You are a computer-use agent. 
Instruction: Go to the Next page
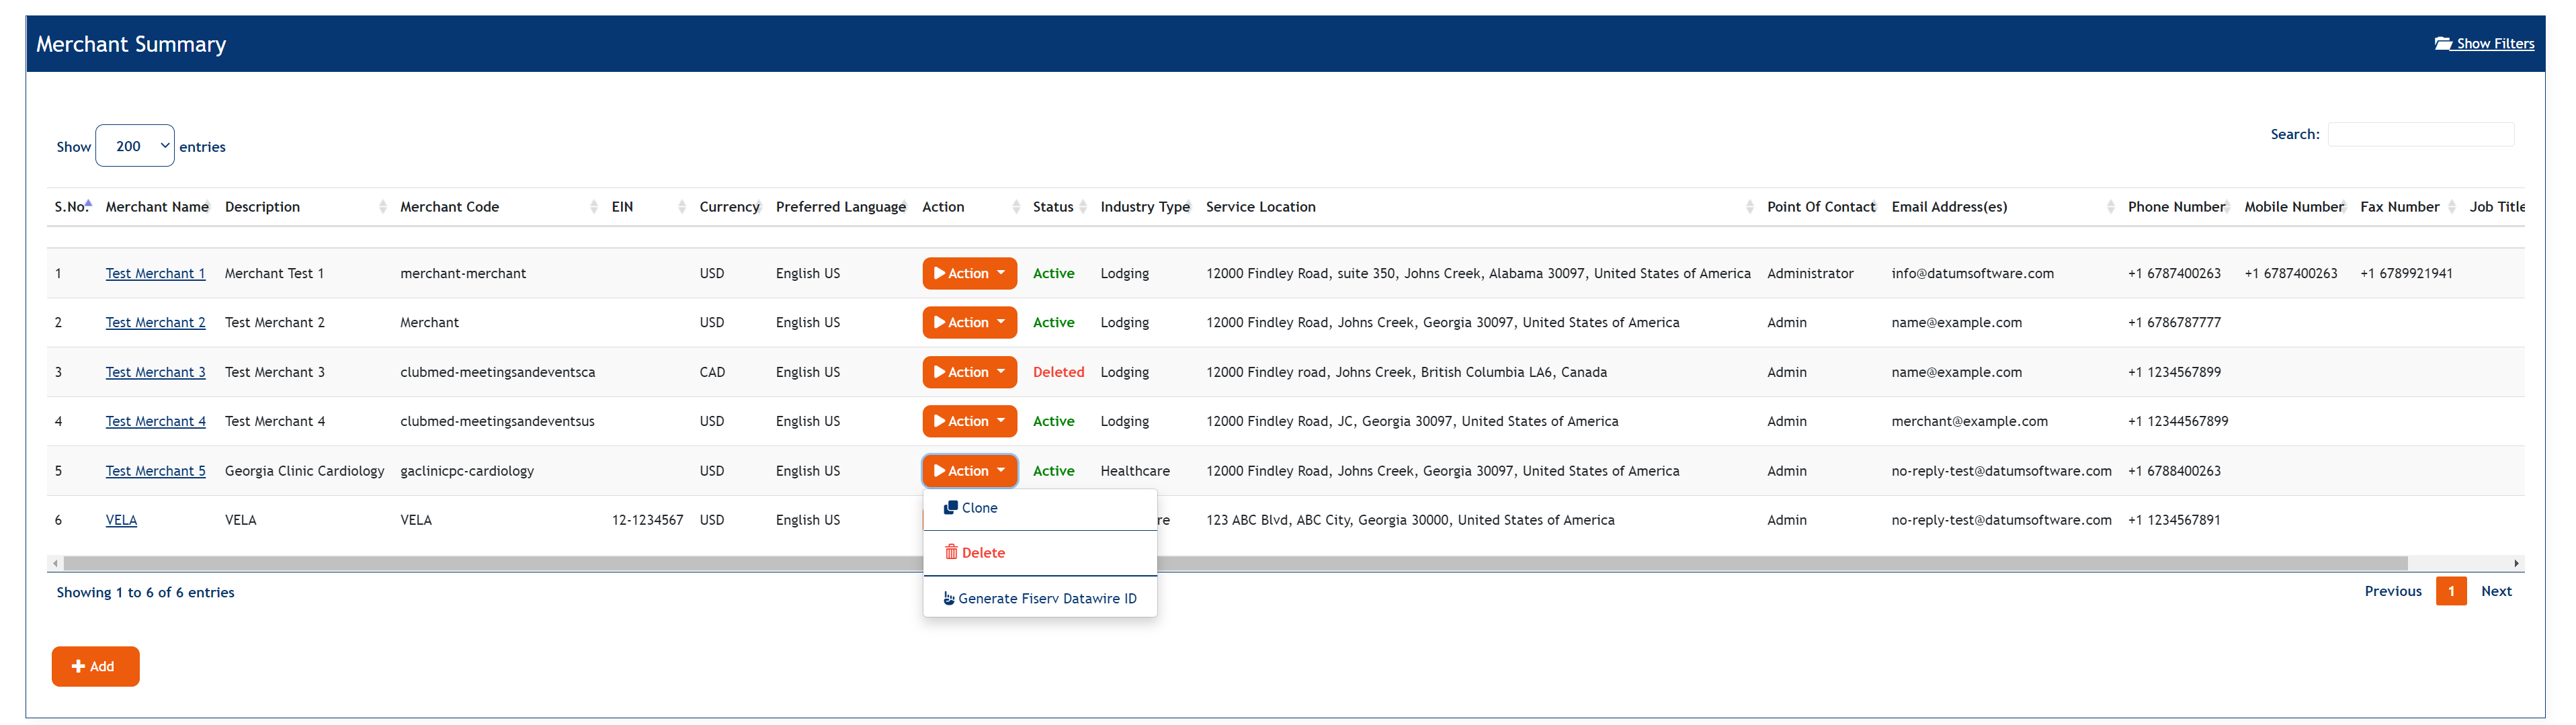2495,592
